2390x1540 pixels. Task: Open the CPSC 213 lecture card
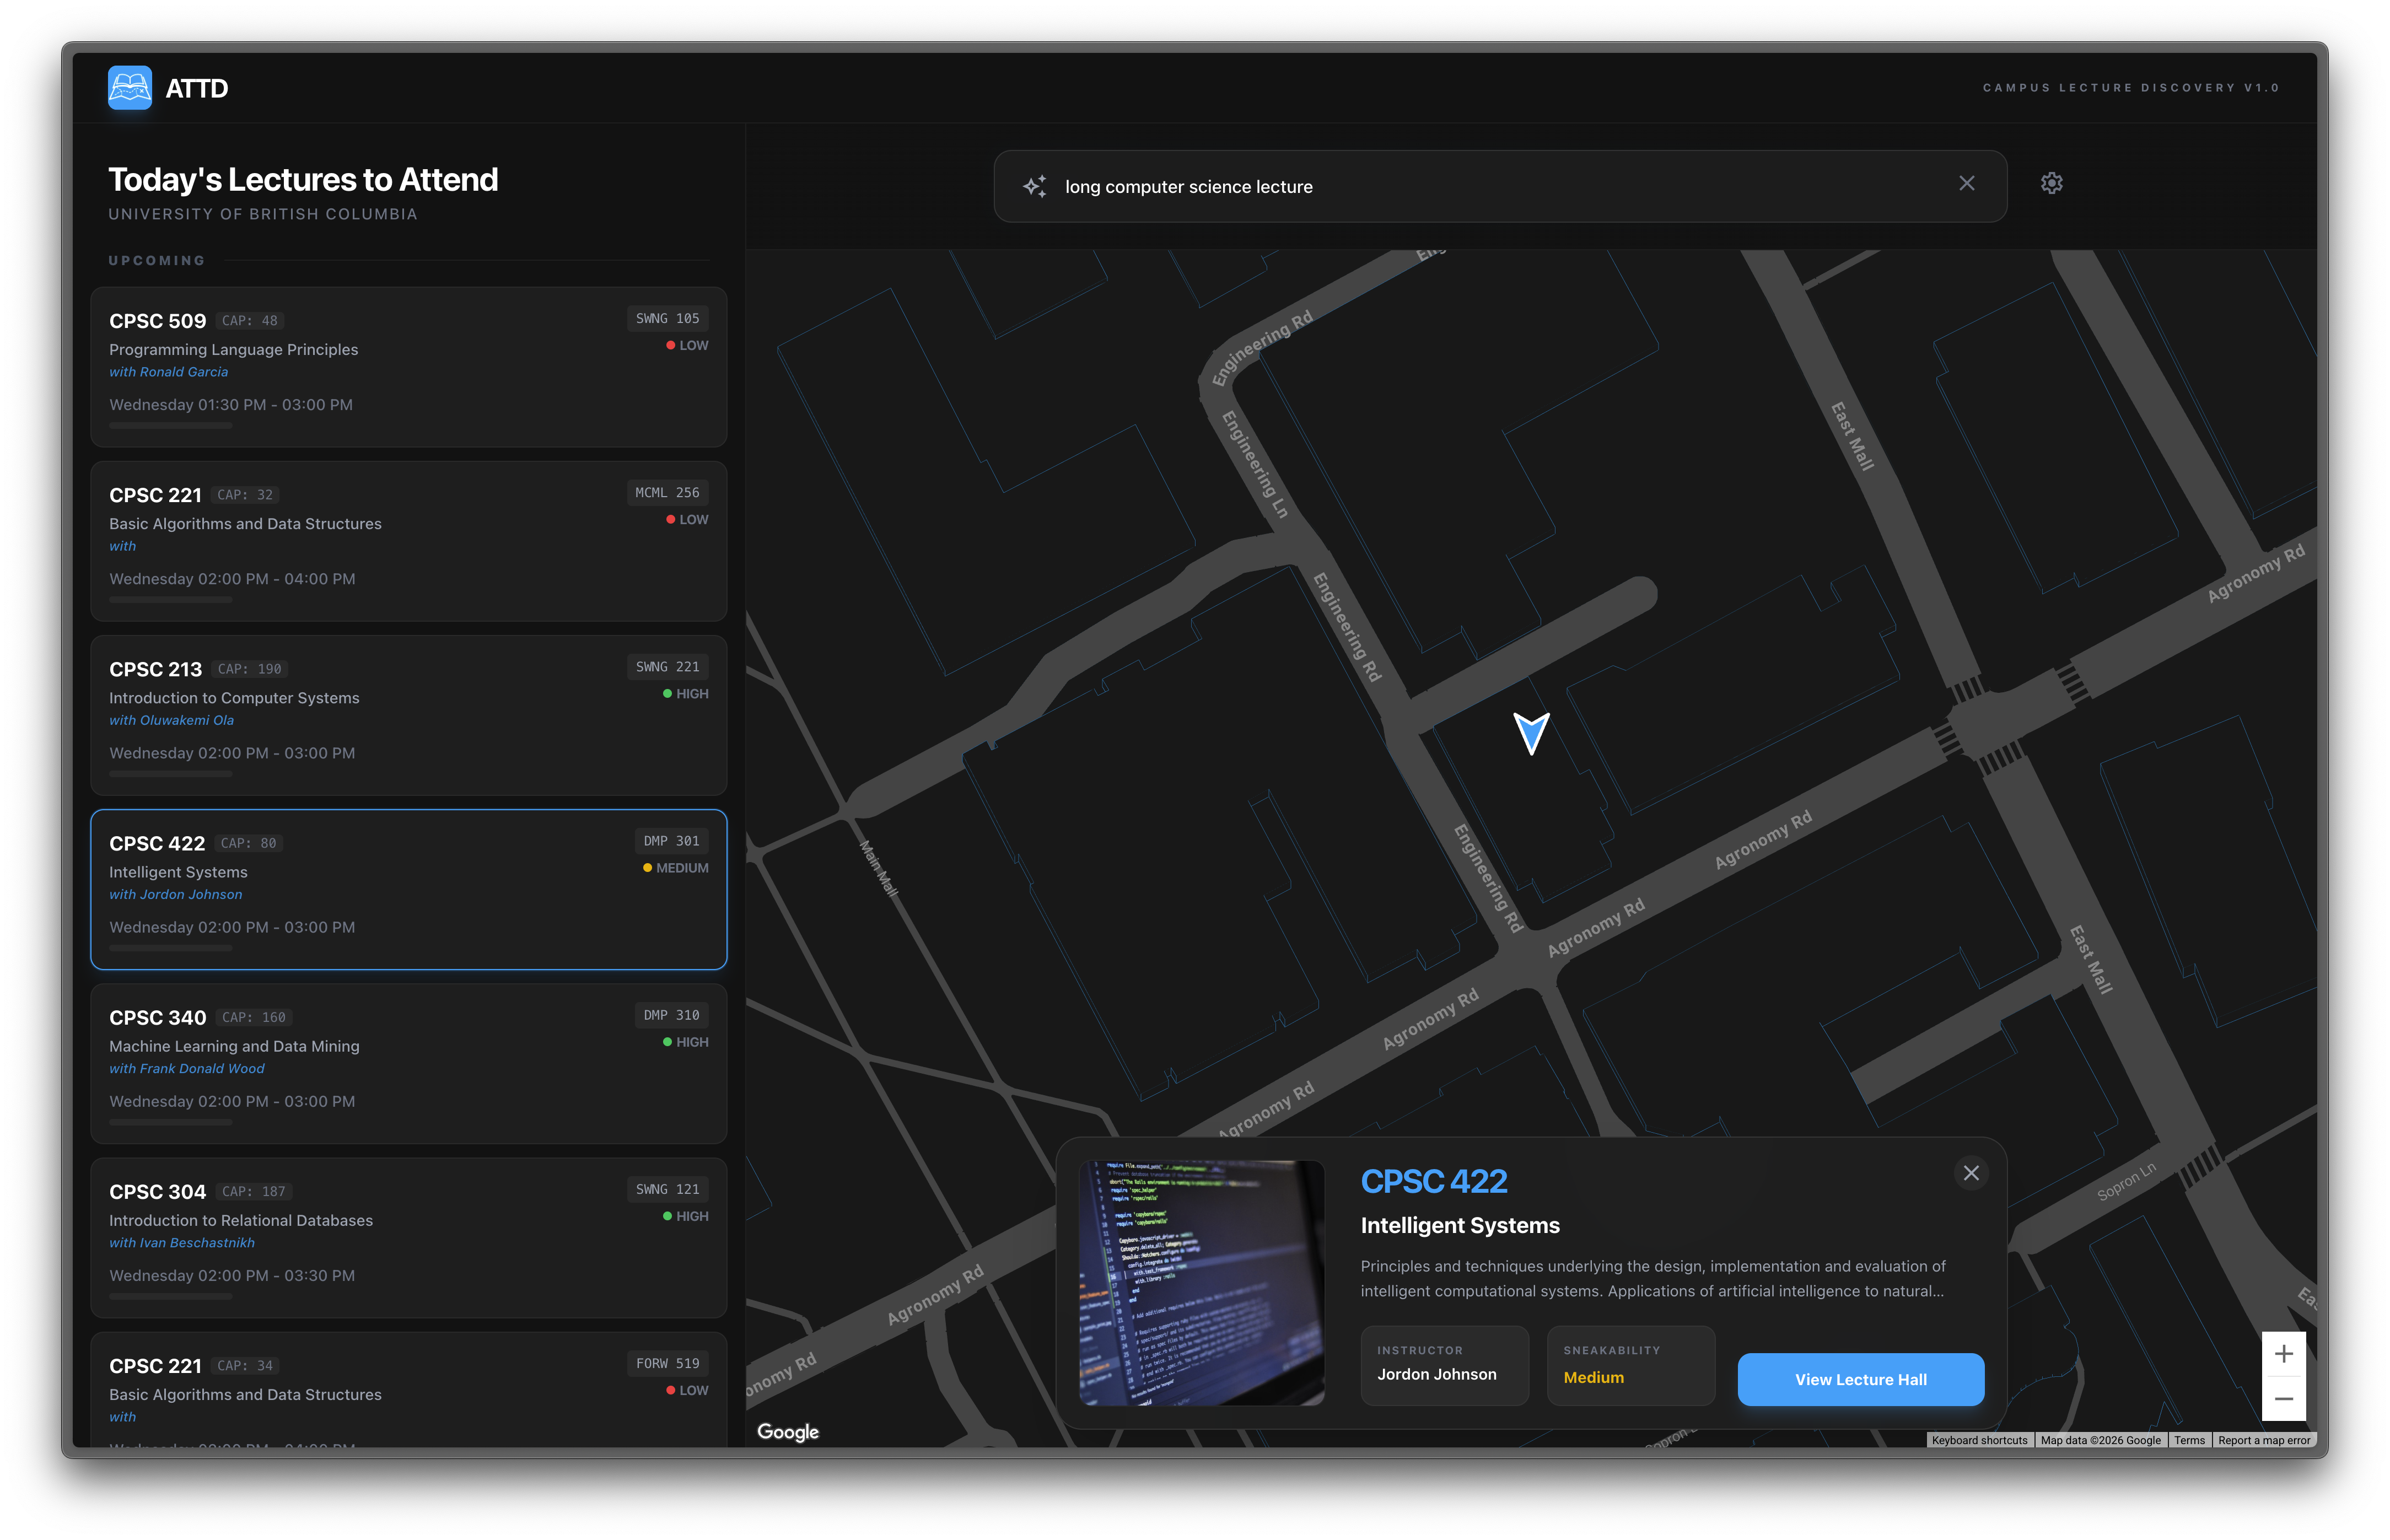408,715
